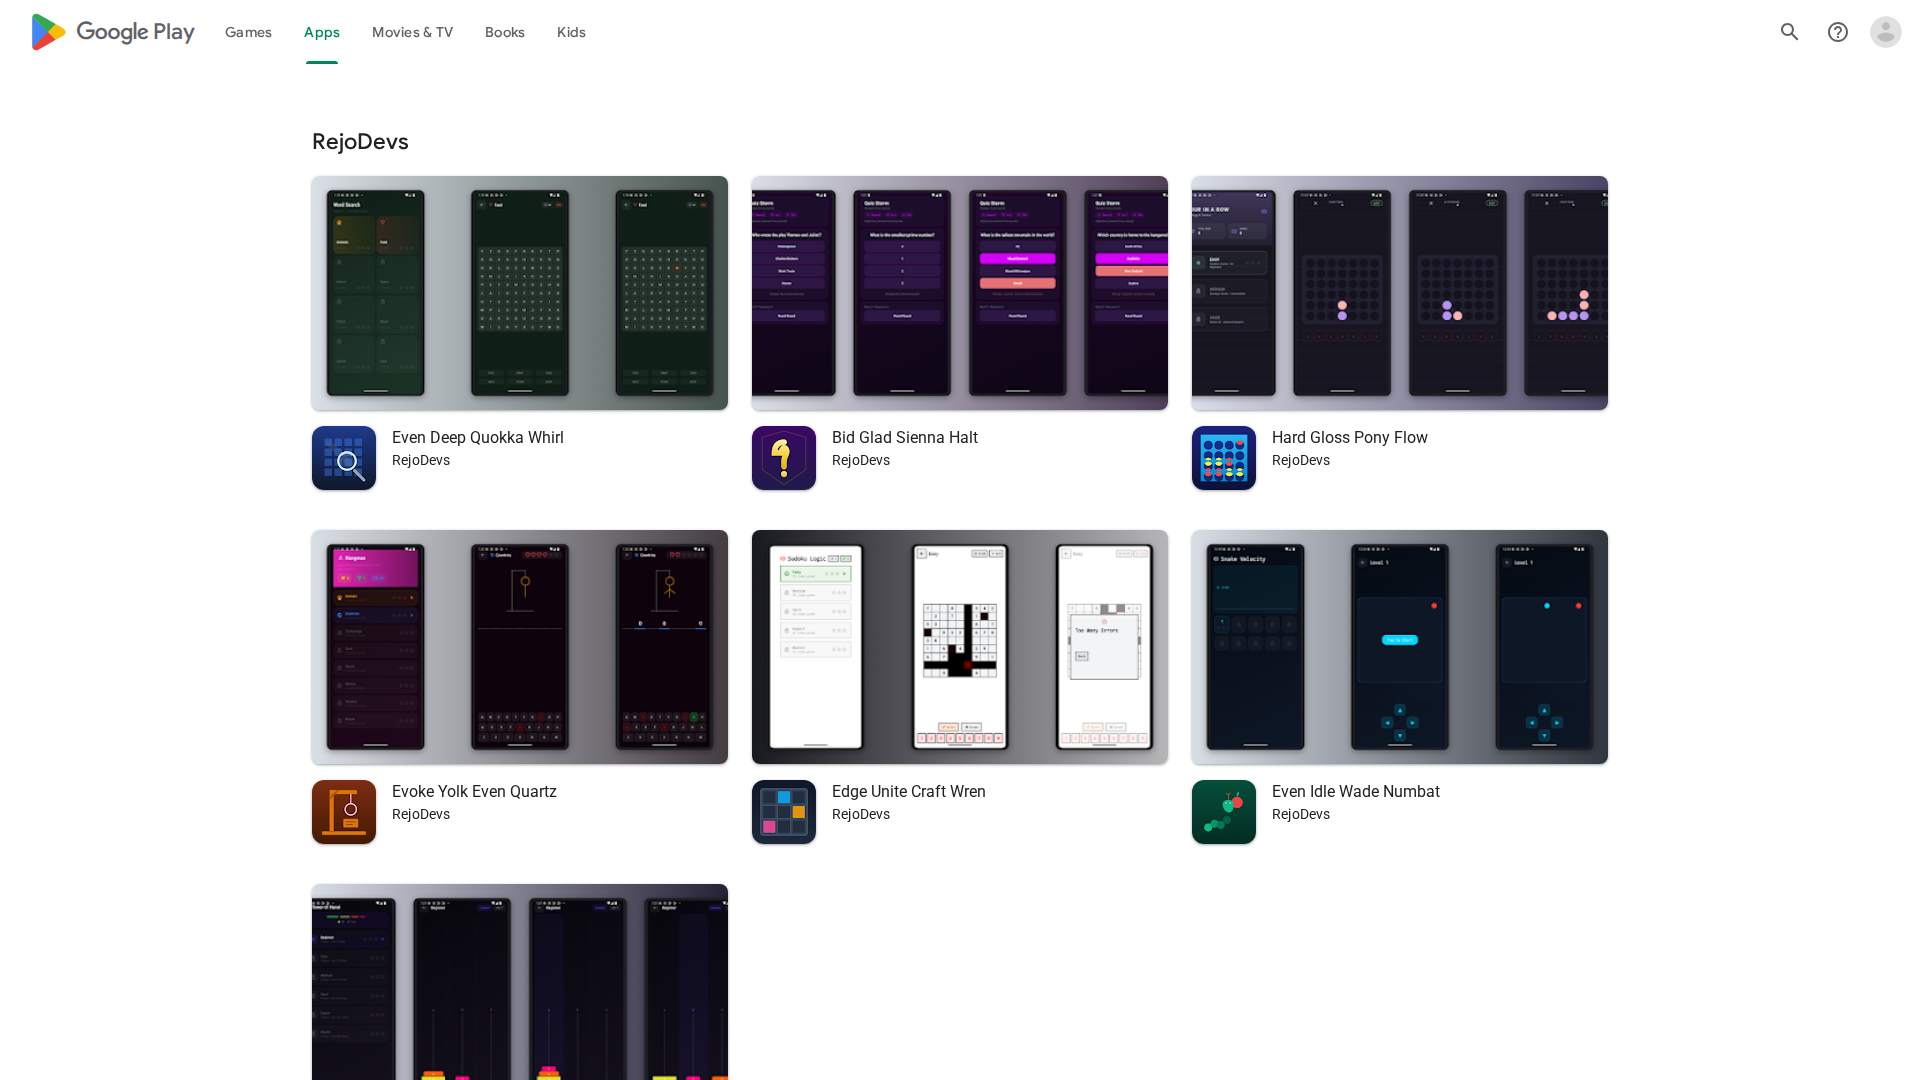Click Even Deep Quokka Whirl app icon
The image size is (1920, 1080).
click(x=344, y=458)
